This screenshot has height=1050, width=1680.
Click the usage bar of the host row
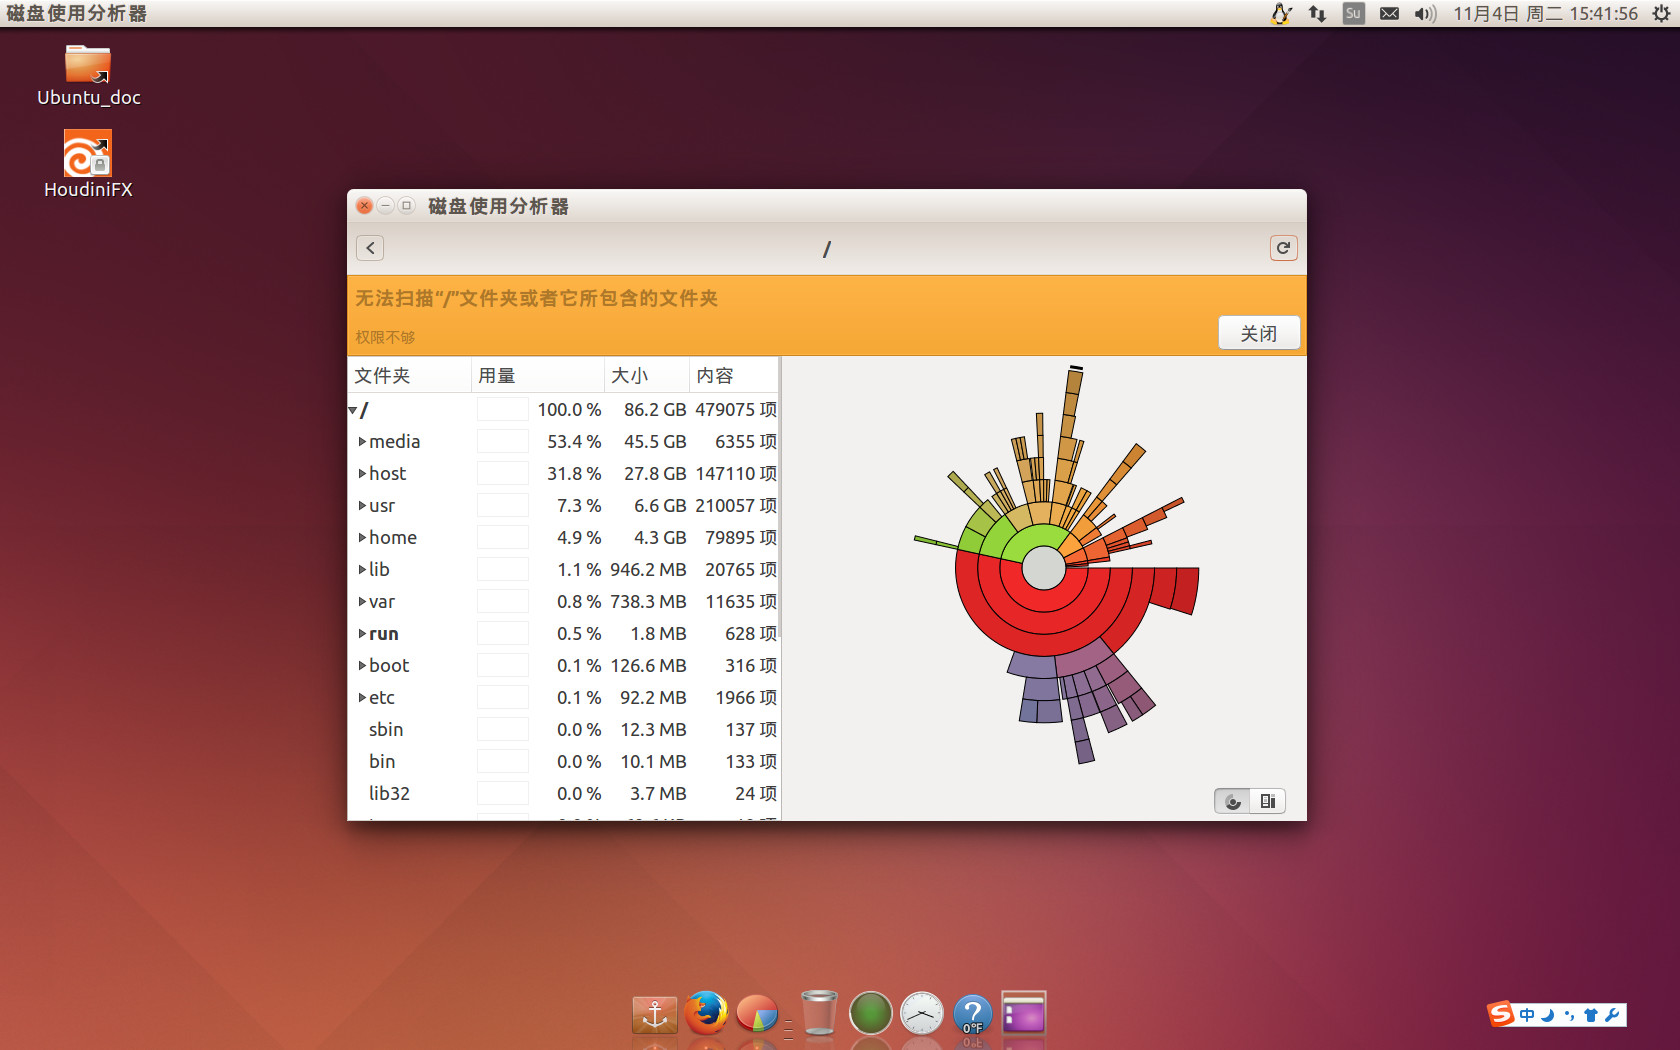(x=503, y=474)
